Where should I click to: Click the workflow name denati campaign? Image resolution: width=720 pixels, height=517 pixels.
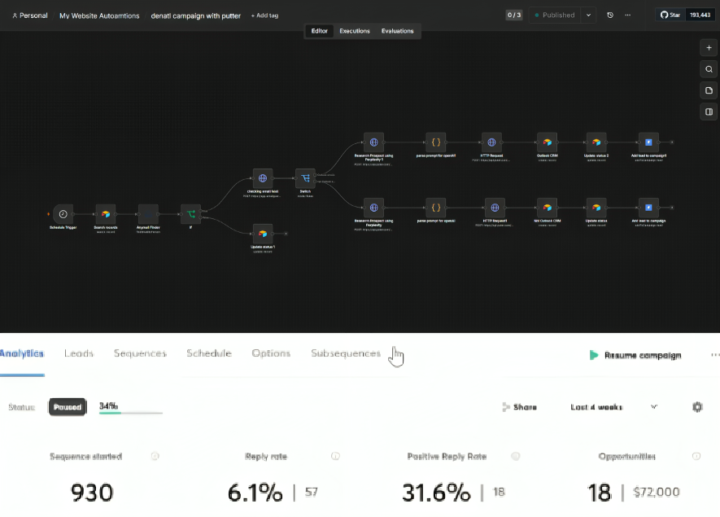click(x=196, y=16)
